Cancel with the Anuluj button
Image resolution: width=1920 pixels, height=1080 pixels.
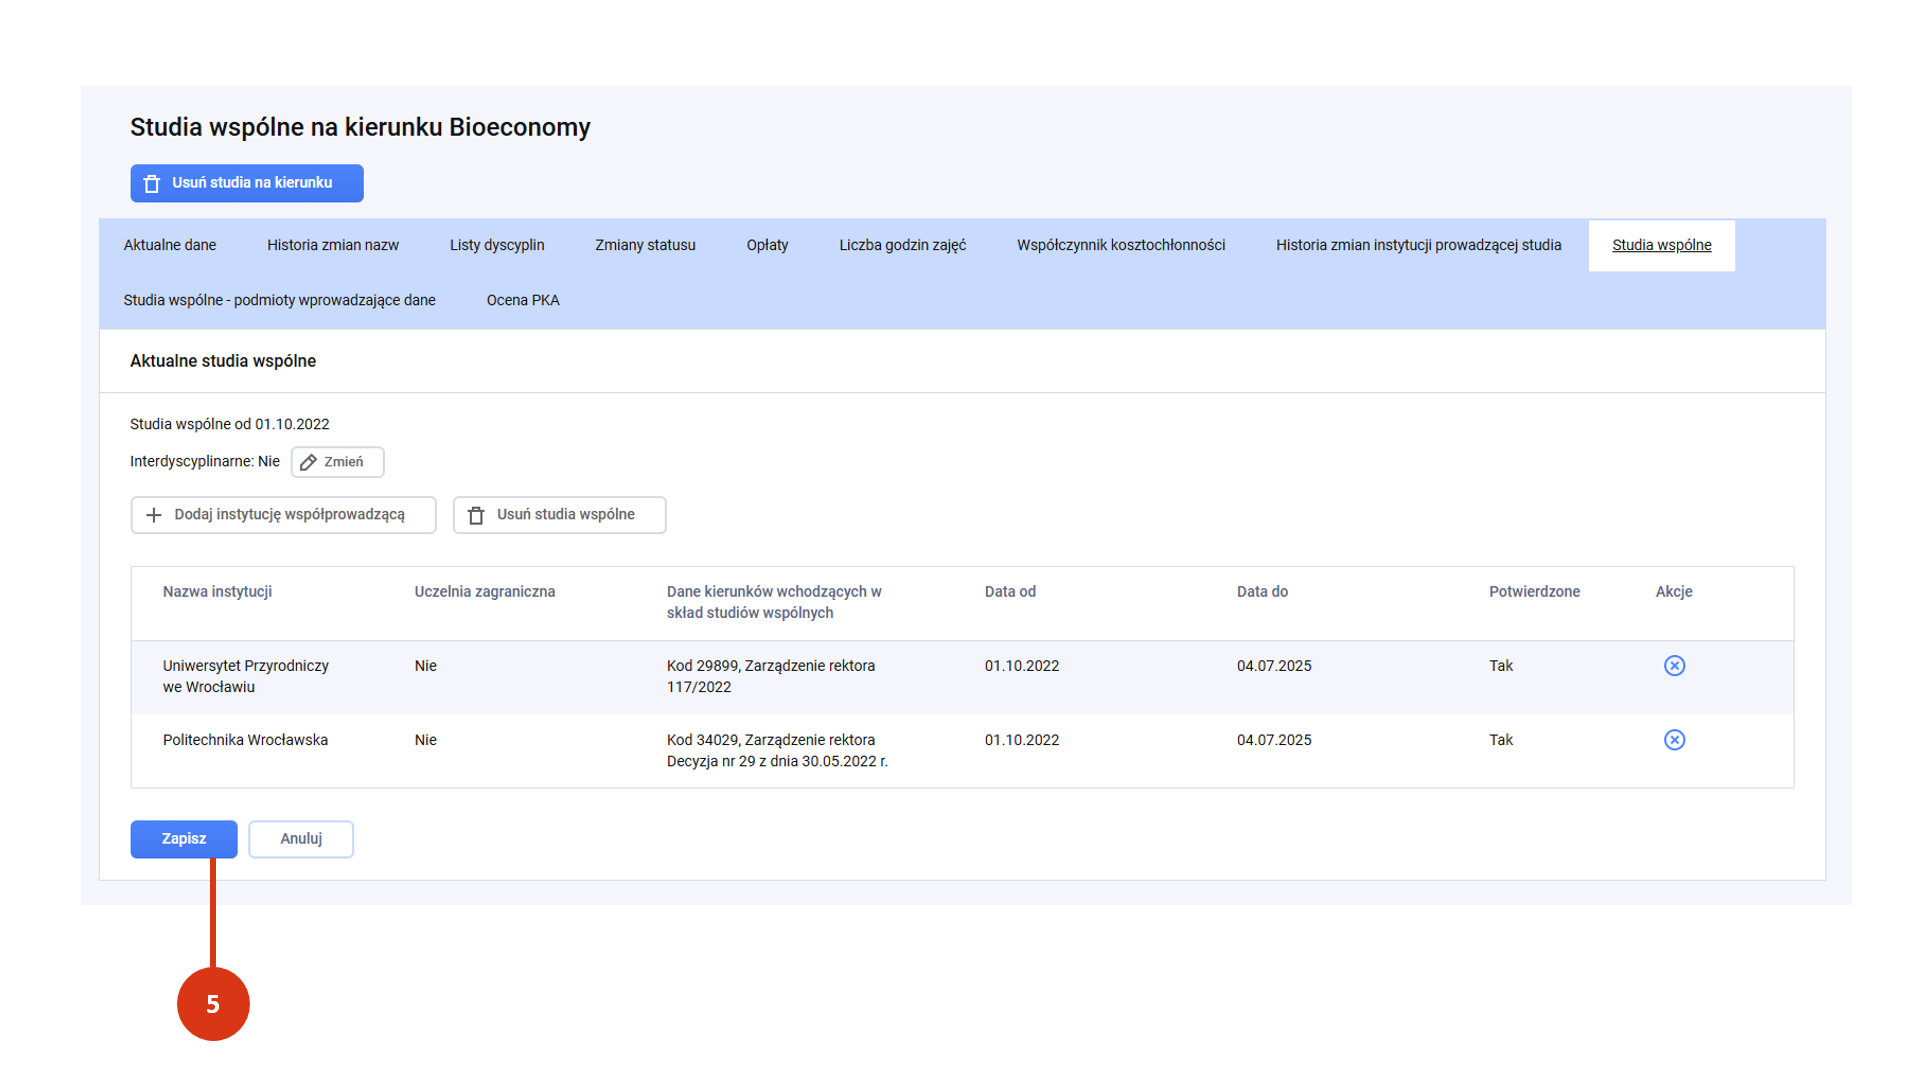pyautogui.click(x=301, y=839)
